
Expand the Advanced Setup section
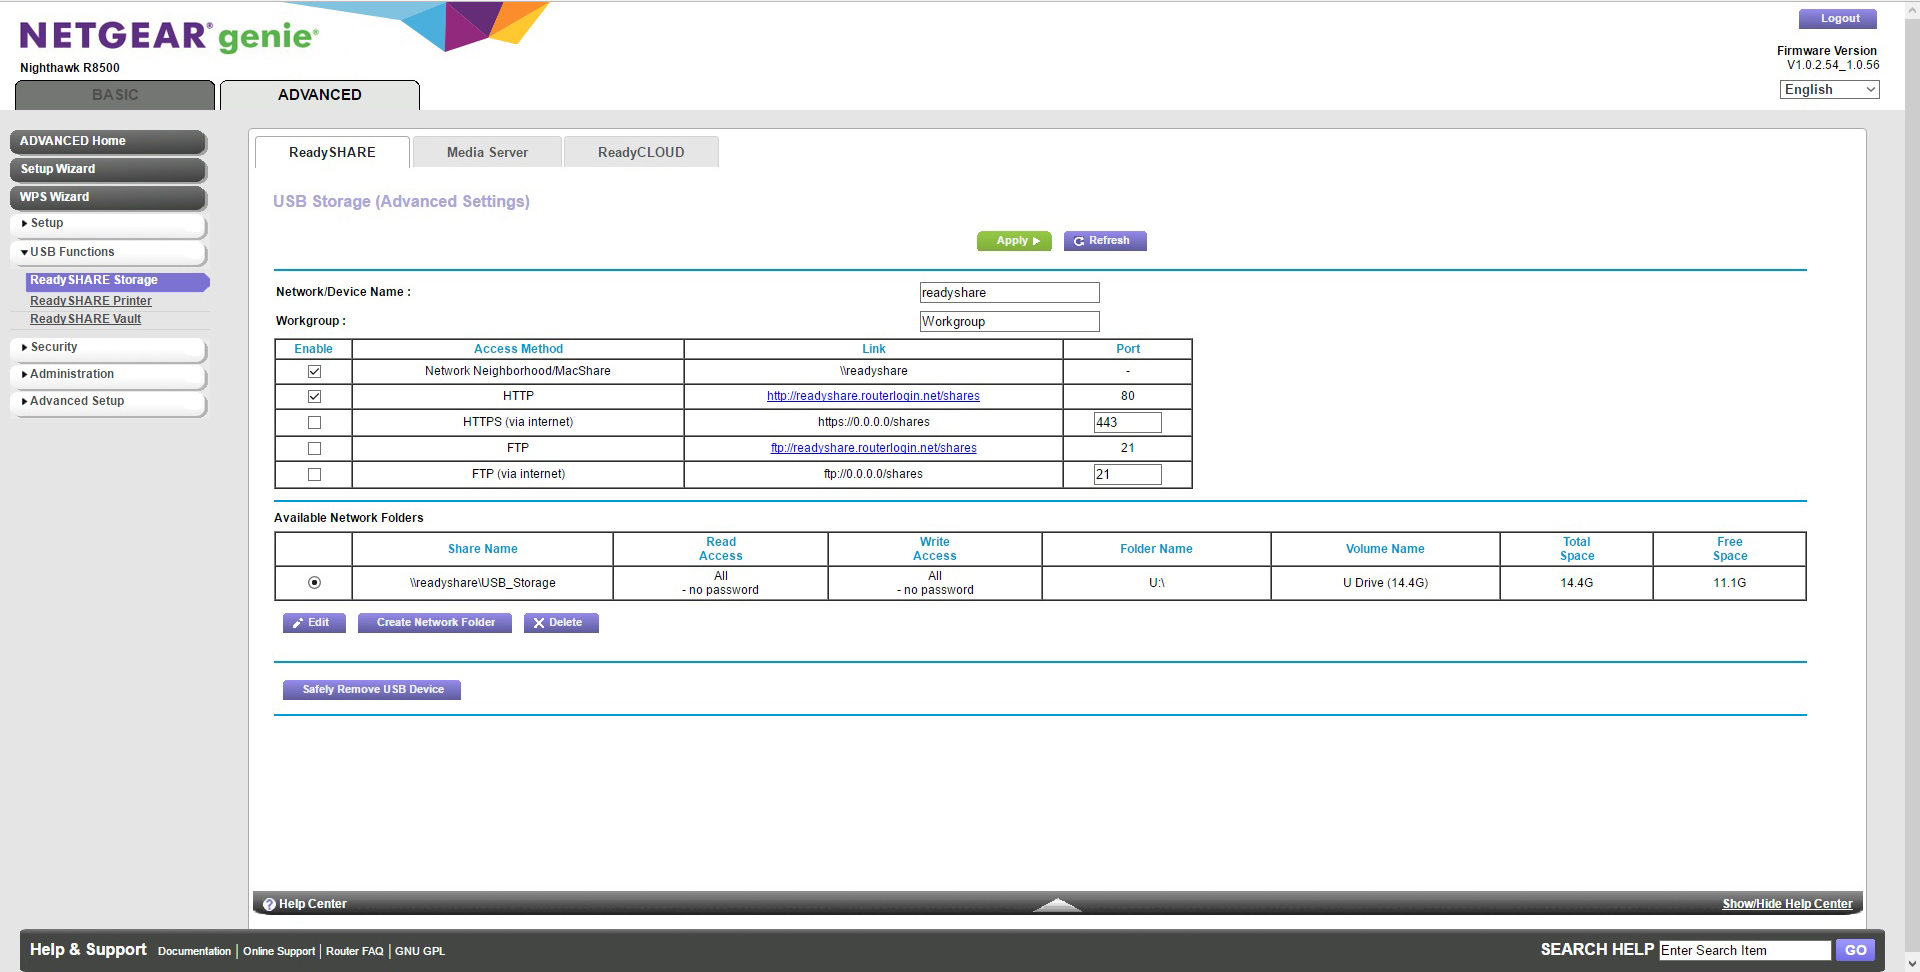[108, 401]
